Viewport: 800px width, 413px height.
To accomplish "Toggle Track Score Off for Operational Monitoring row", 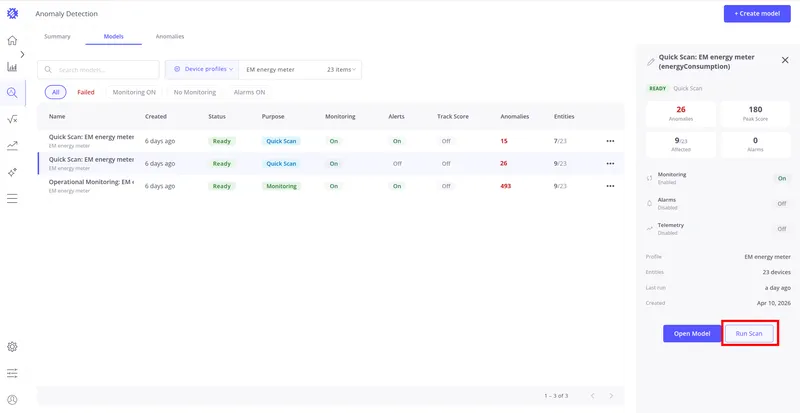I will (446, 186).
